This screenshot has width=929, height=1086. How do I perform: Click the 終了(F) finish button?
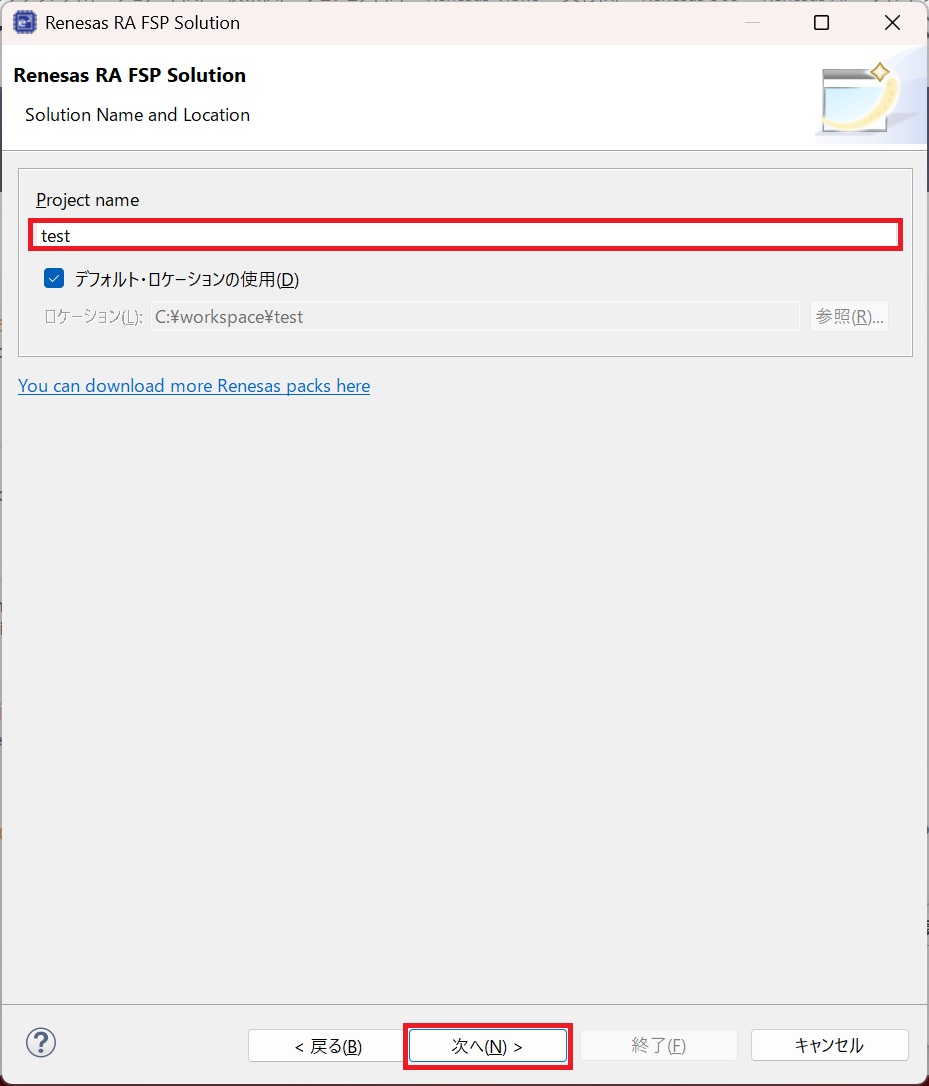[x=659, y=1045]
